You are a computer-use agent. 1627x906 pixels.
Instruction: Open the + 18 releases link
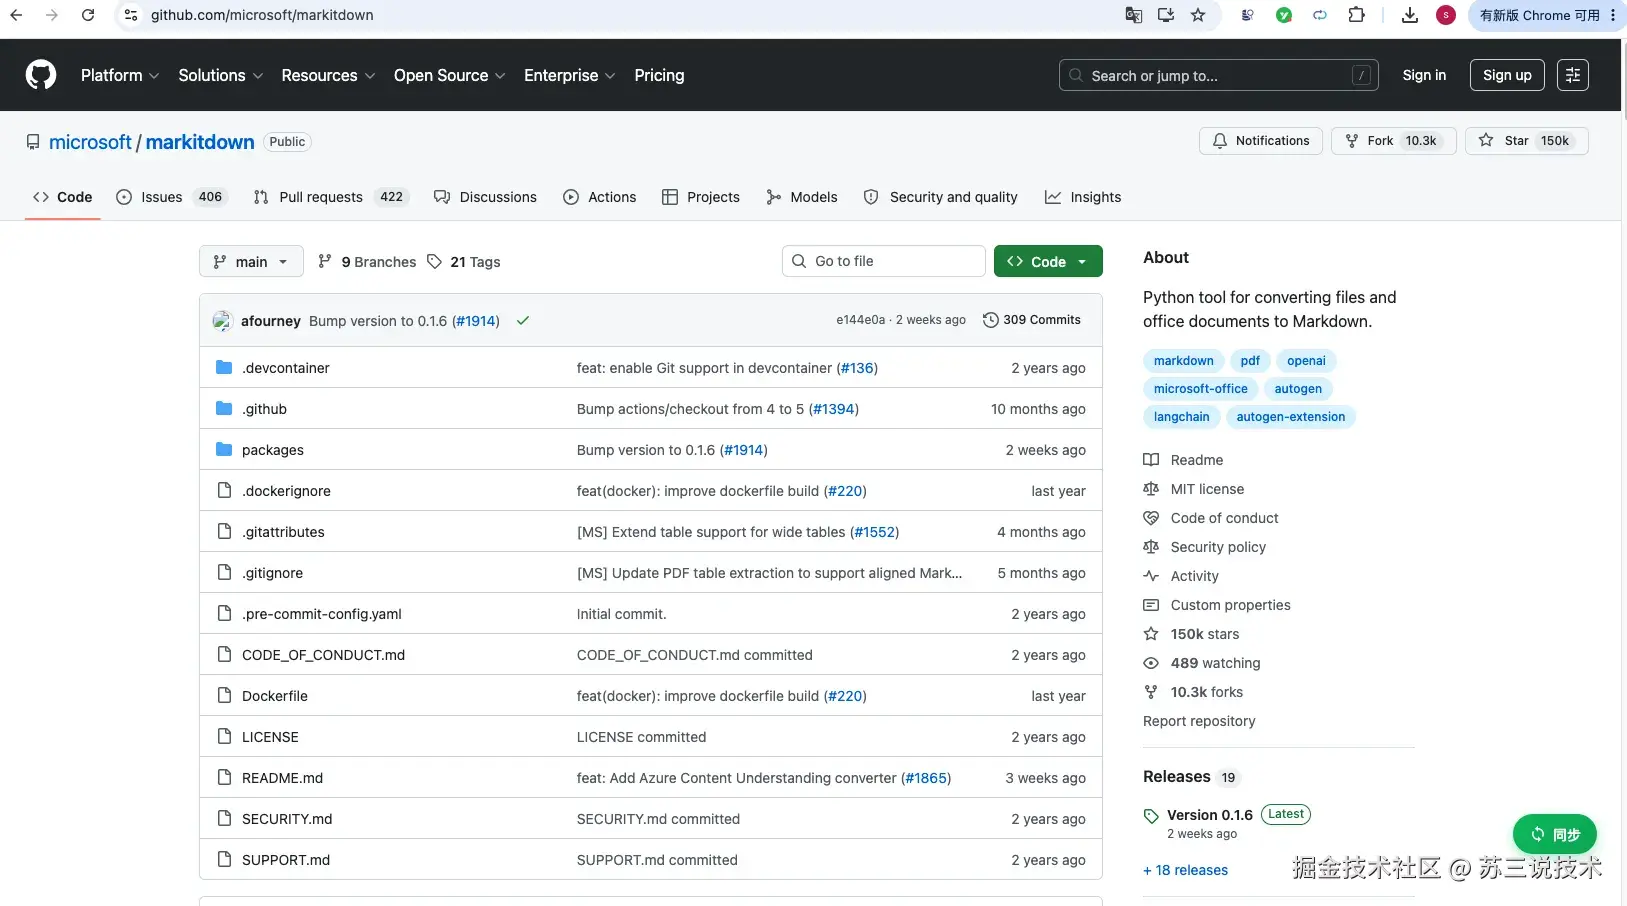click(1186, 870)
